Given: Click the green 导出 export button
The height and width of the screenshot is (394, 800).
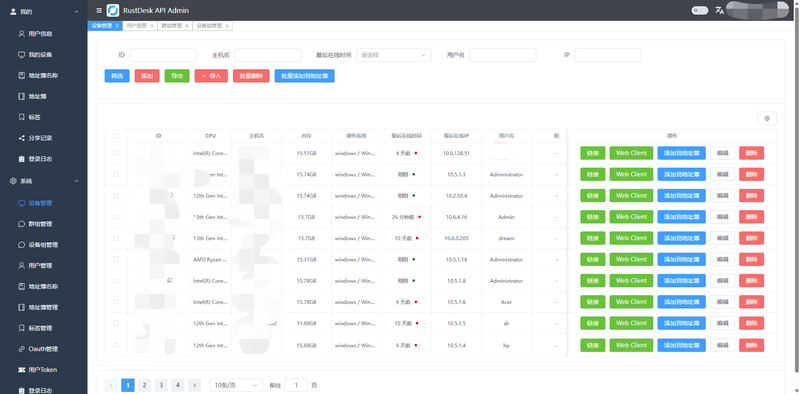Looking at the screenshot, I should (177, 76).
